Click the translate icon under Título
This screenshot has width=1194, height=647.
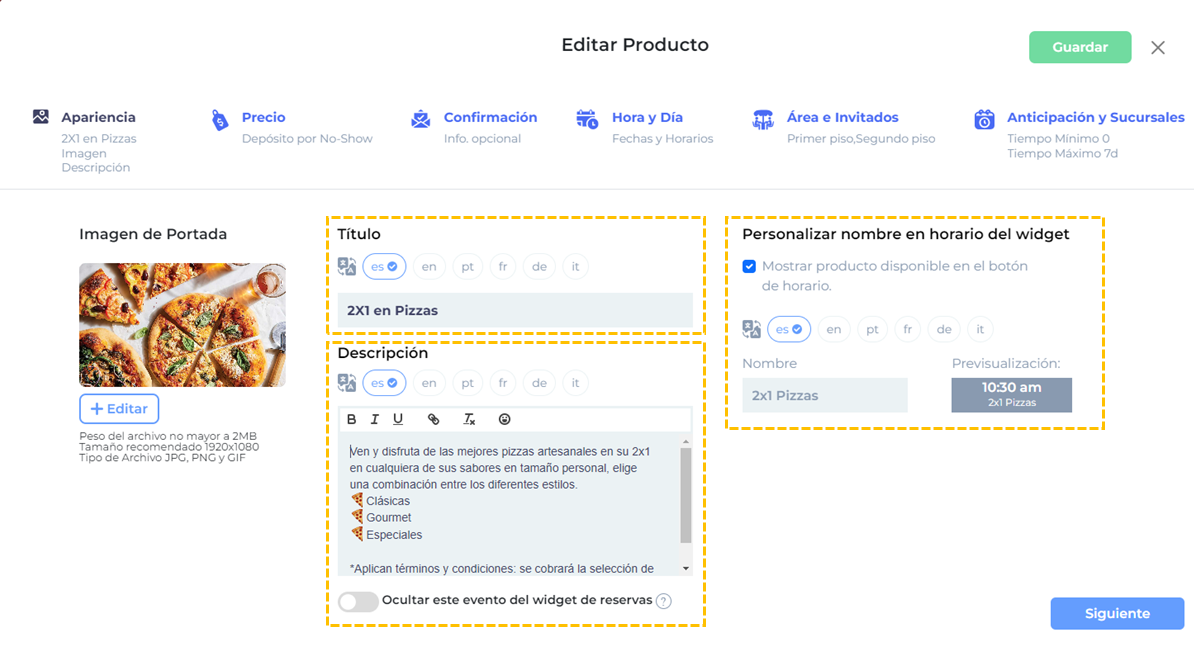tap(347, 266)
